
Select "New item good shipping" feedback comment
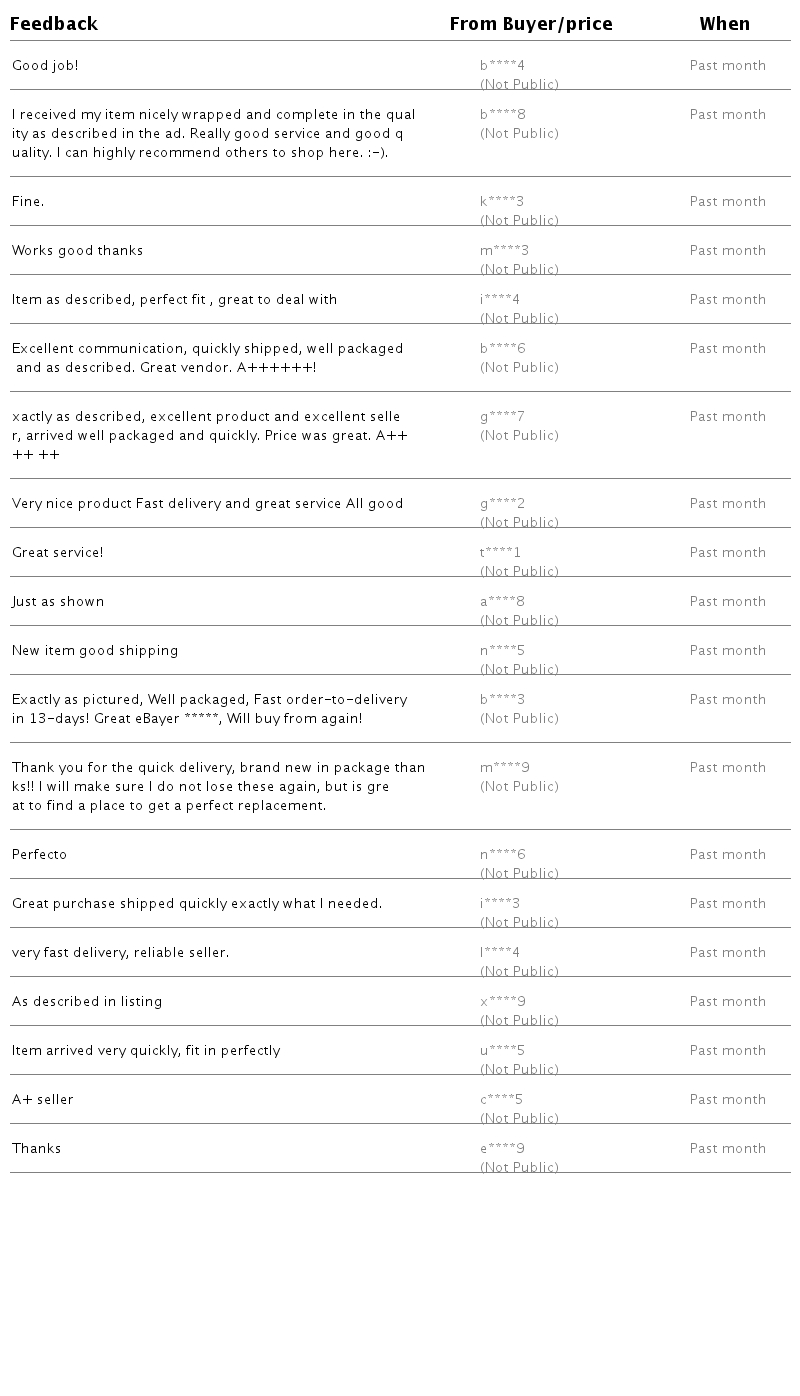pyautogui.click(x=95, y=651)
